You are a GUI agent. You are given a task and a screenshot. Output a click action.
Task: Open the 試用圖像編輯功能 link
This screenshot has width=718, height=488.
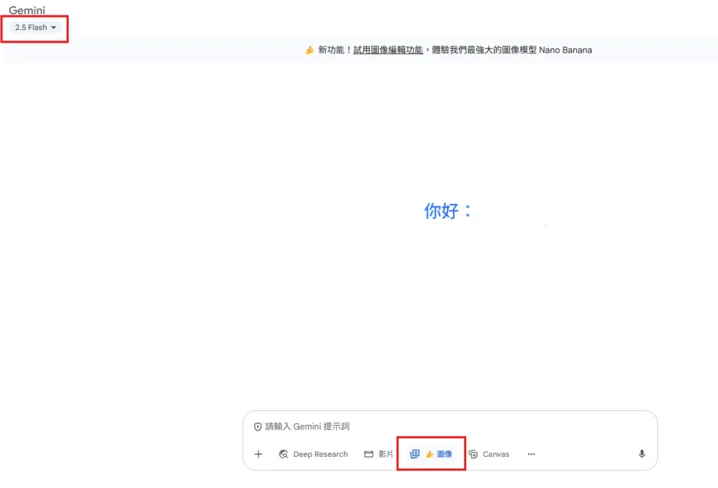pos(388,50)
